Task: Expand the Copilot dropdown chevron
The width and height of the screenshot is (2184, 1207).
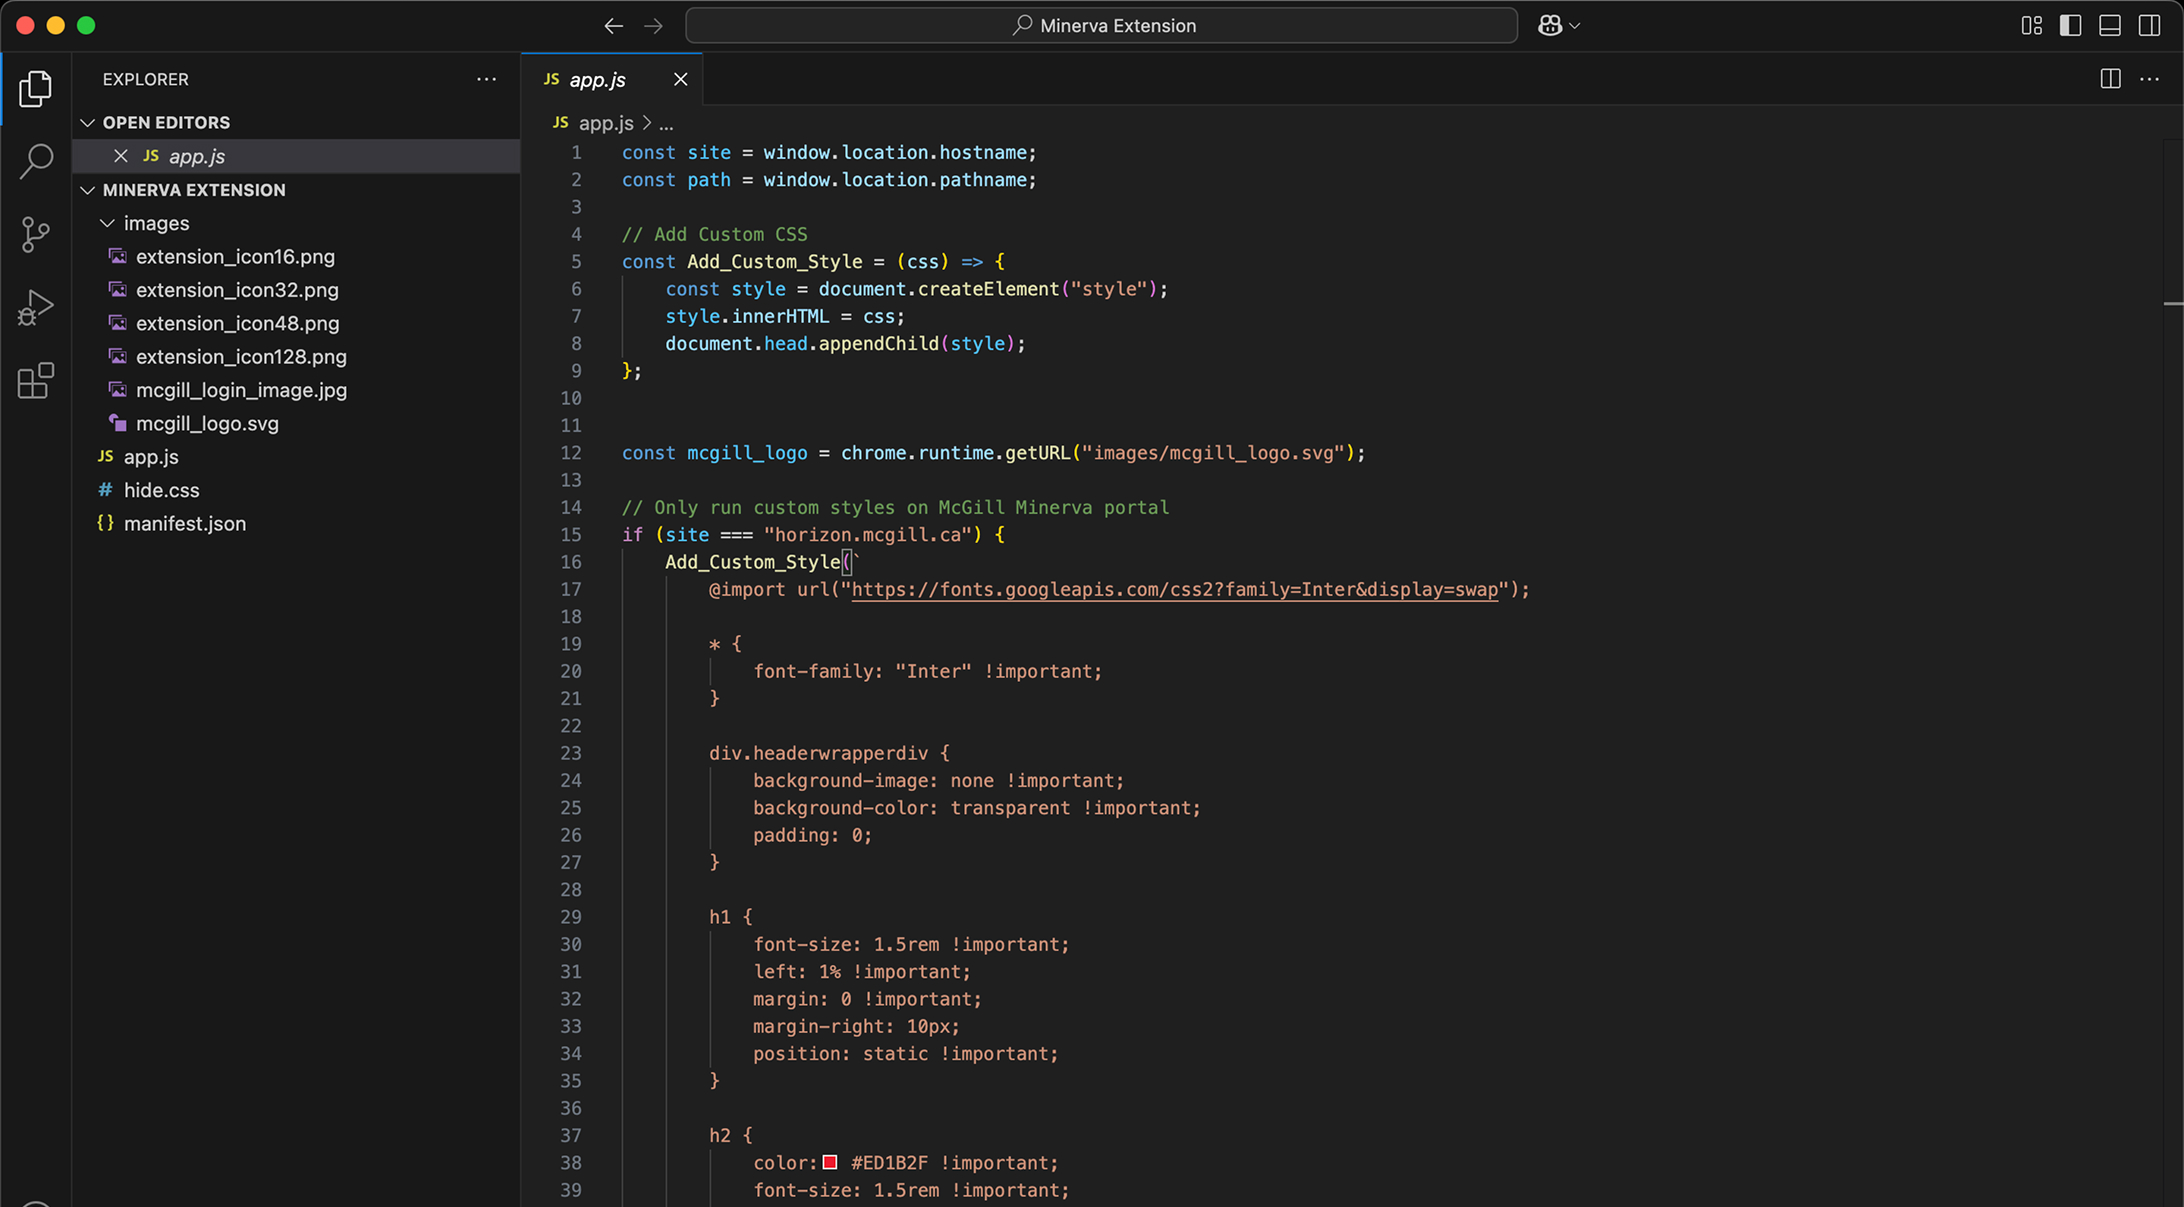Action: (x=1575, y=26)
